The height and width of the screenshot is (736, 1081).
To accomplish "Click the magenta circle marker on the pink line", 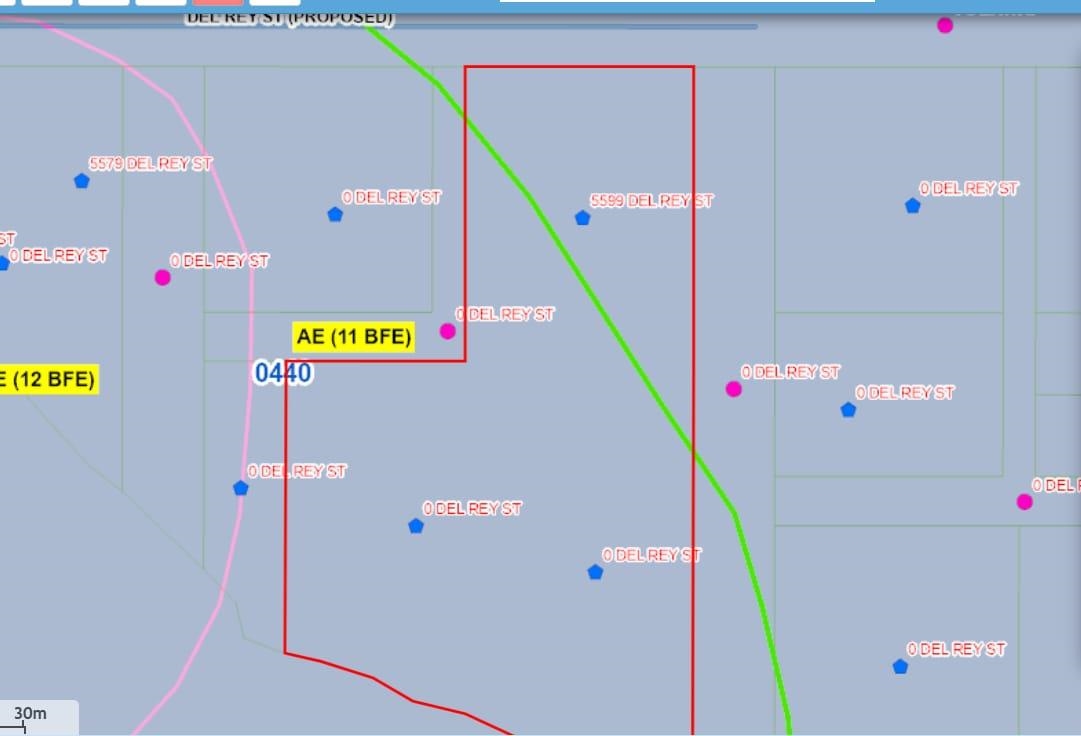I will 162,277.
